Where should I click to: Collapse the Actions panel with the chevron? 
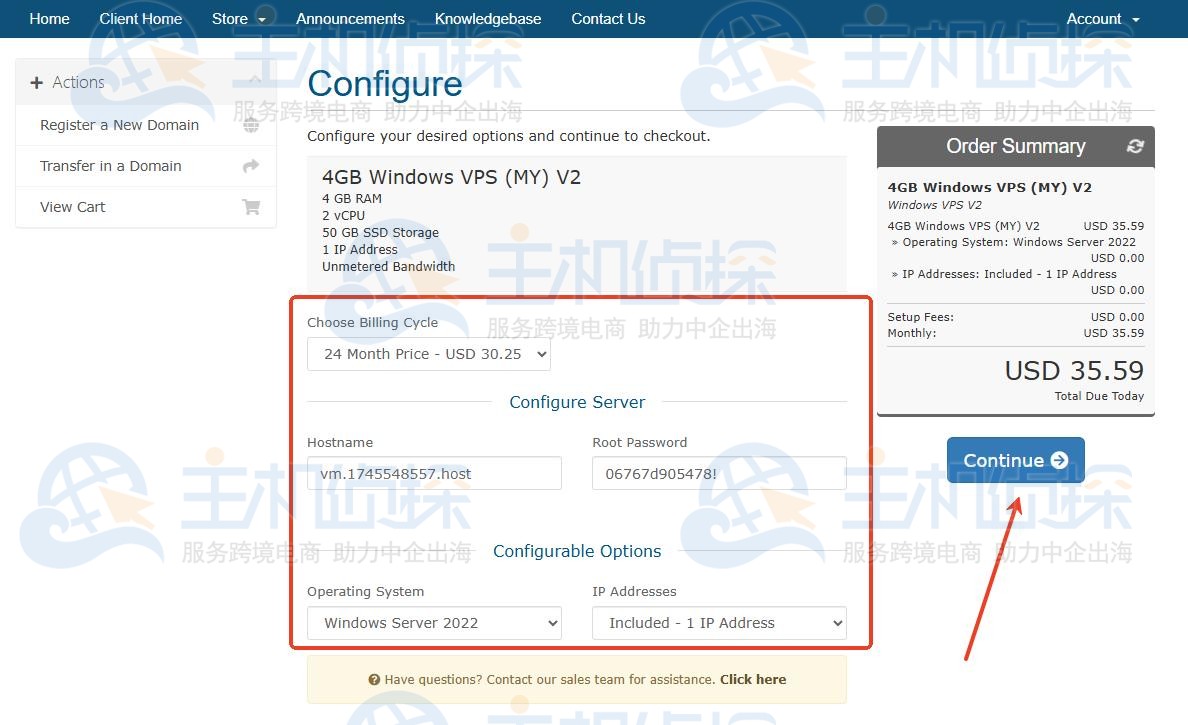click(x=254, y=82)
